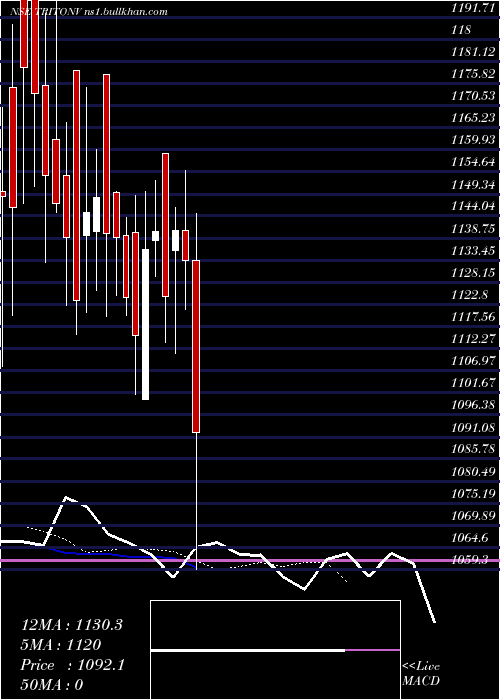
Task: Click the Live MACD label
Action: [x=421, y=674]
